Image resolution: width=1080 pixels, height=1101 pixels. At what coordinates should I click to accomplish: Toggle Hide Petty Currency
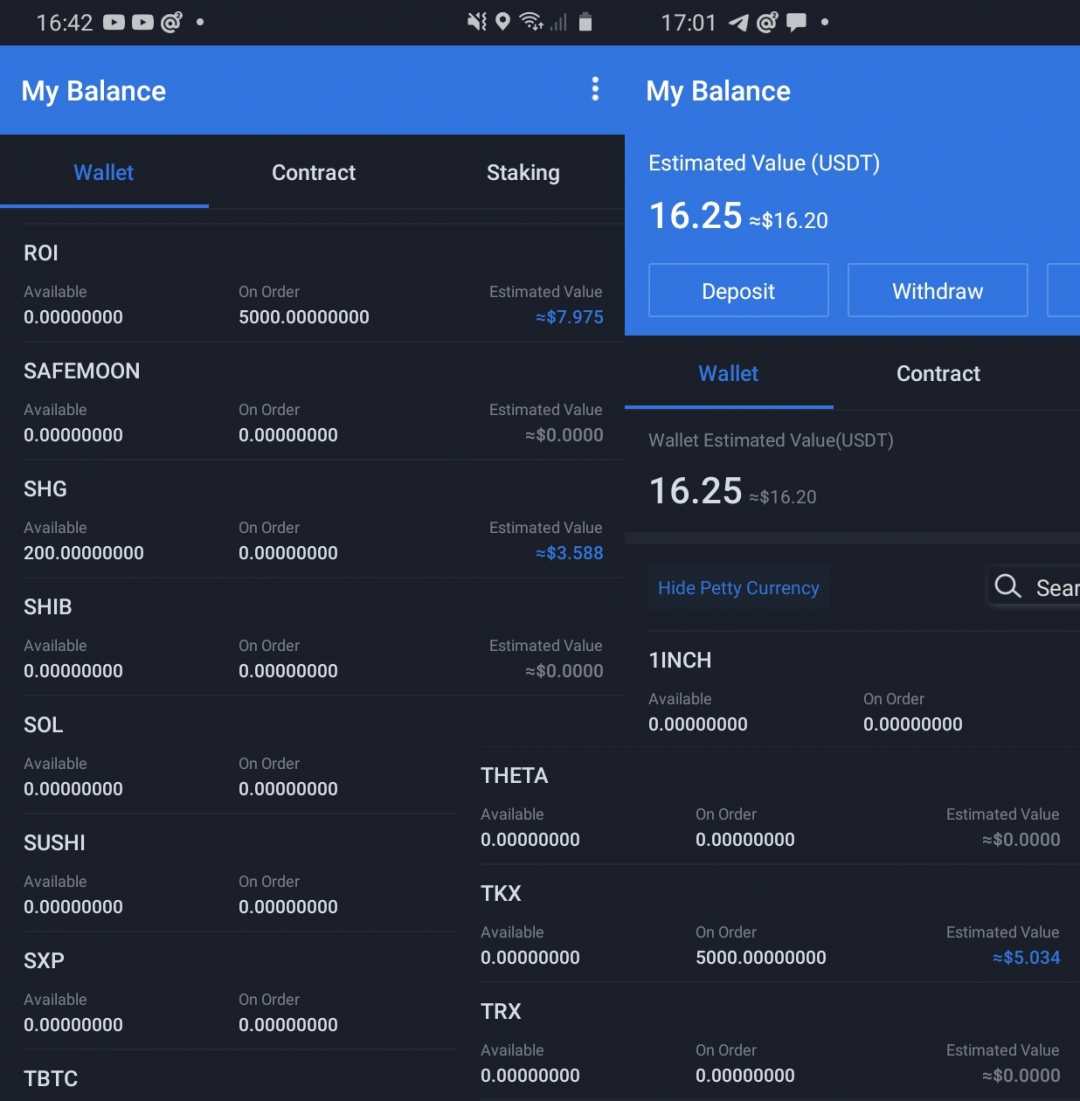click(738, 588)
